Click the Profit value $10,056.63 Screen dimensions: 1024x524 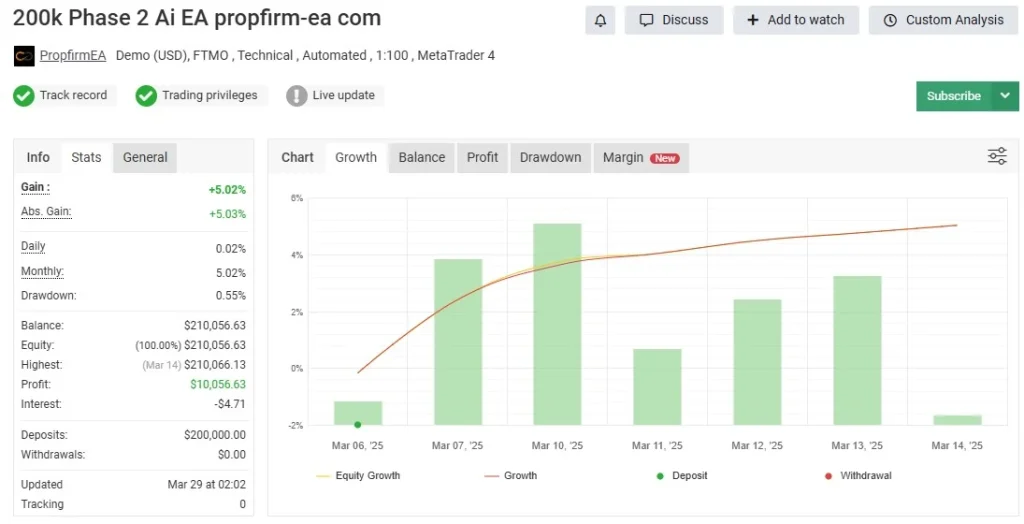point(218,384)
